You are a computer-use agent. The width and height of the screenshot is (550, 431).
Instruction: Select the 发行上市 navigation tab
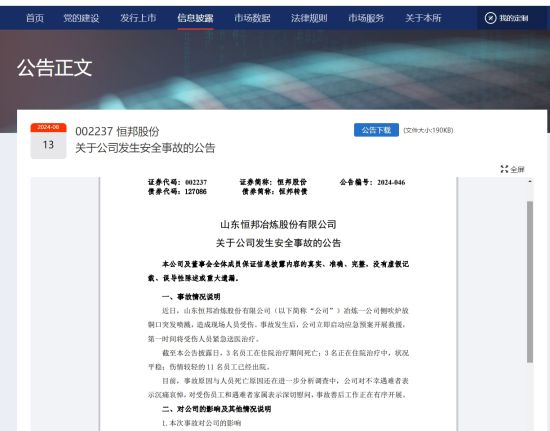click(138, 18)
